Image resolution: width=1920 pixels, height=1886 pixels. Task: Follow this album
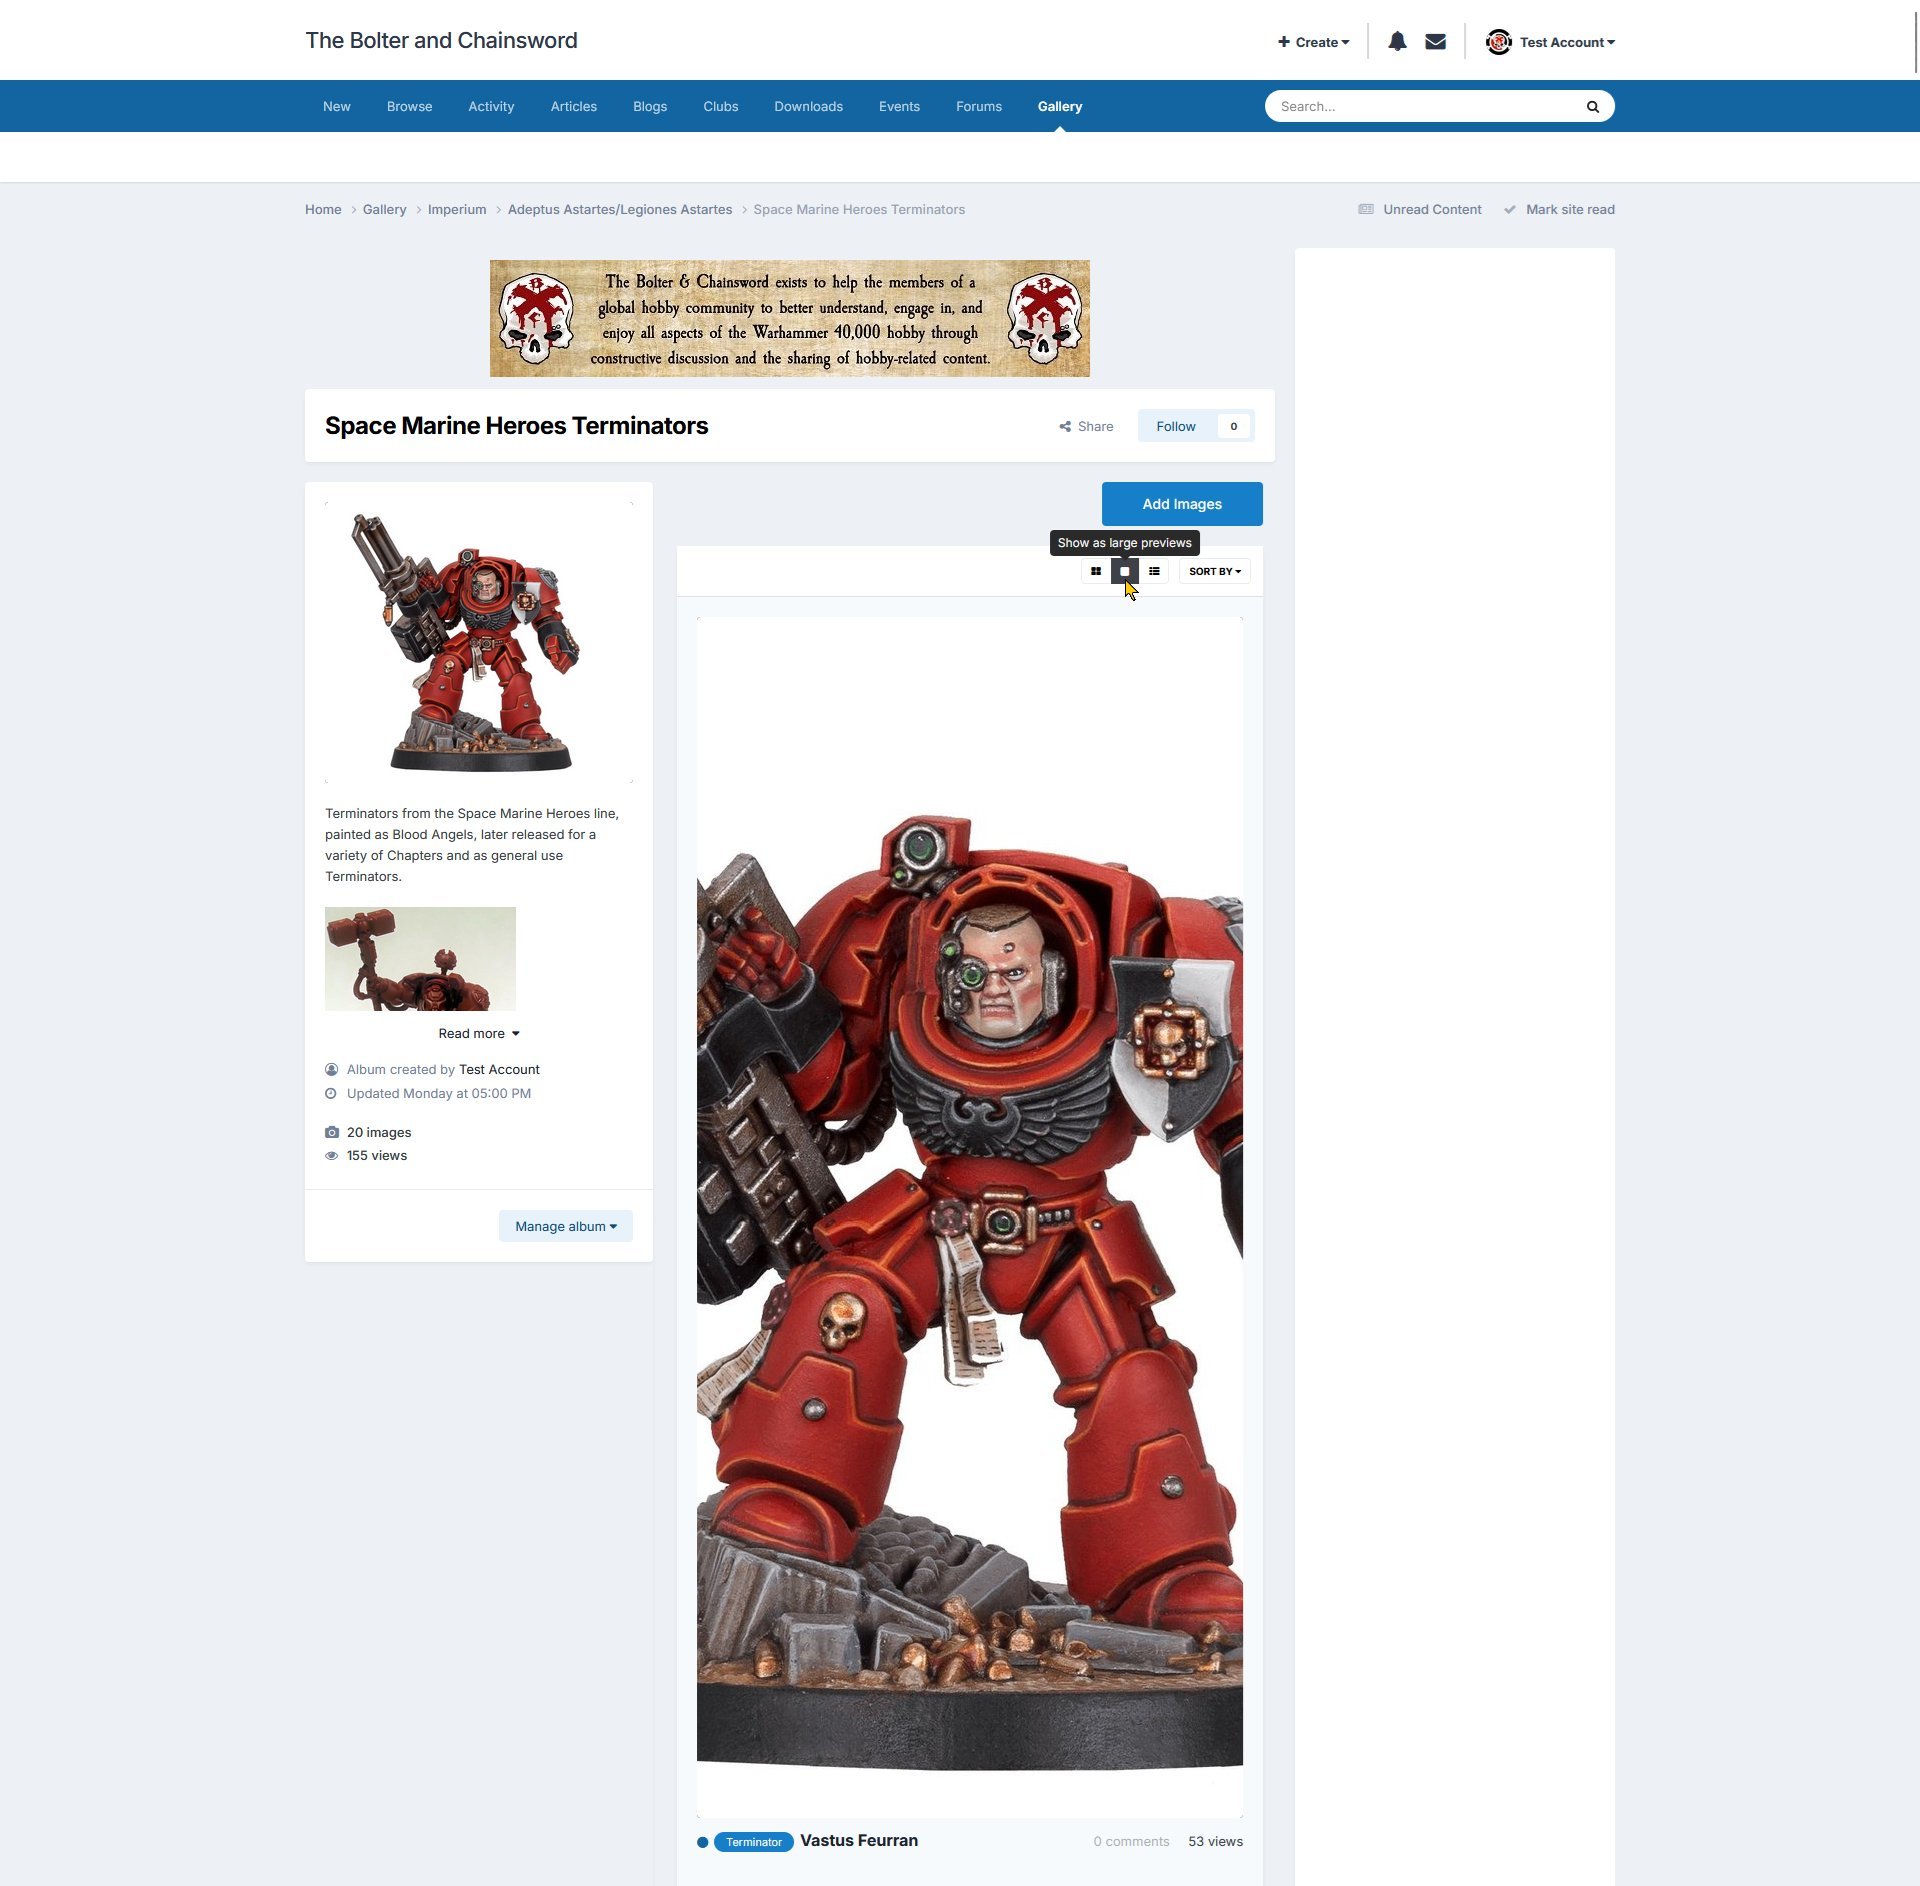(x=1176, y=427)
